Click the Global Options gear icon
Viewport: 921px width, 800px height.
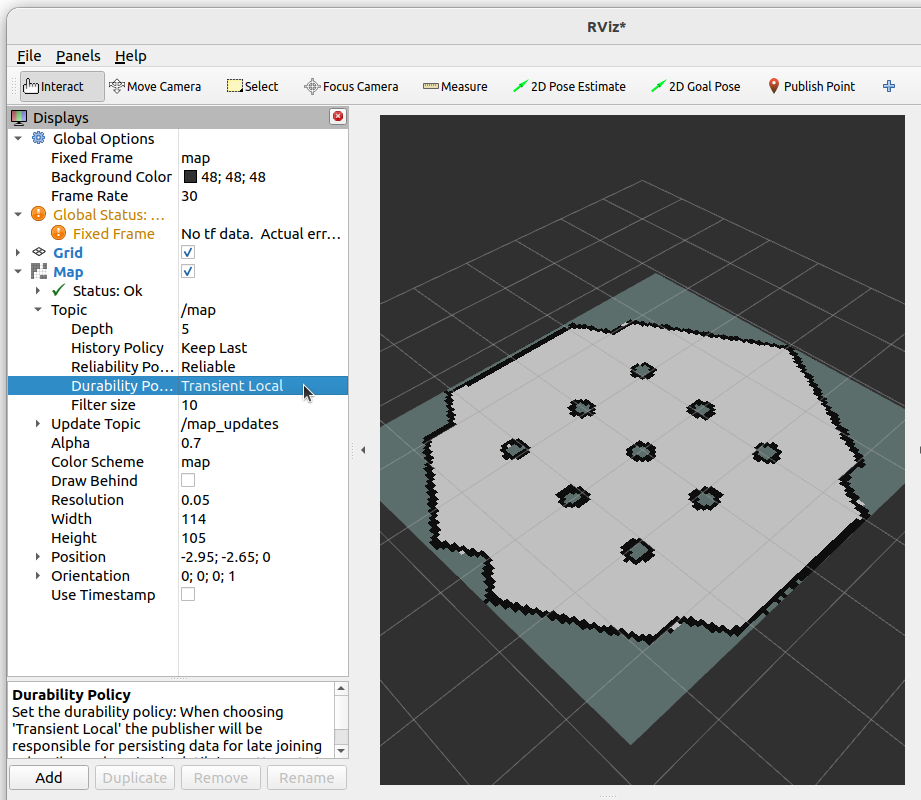tap(38, 138)
